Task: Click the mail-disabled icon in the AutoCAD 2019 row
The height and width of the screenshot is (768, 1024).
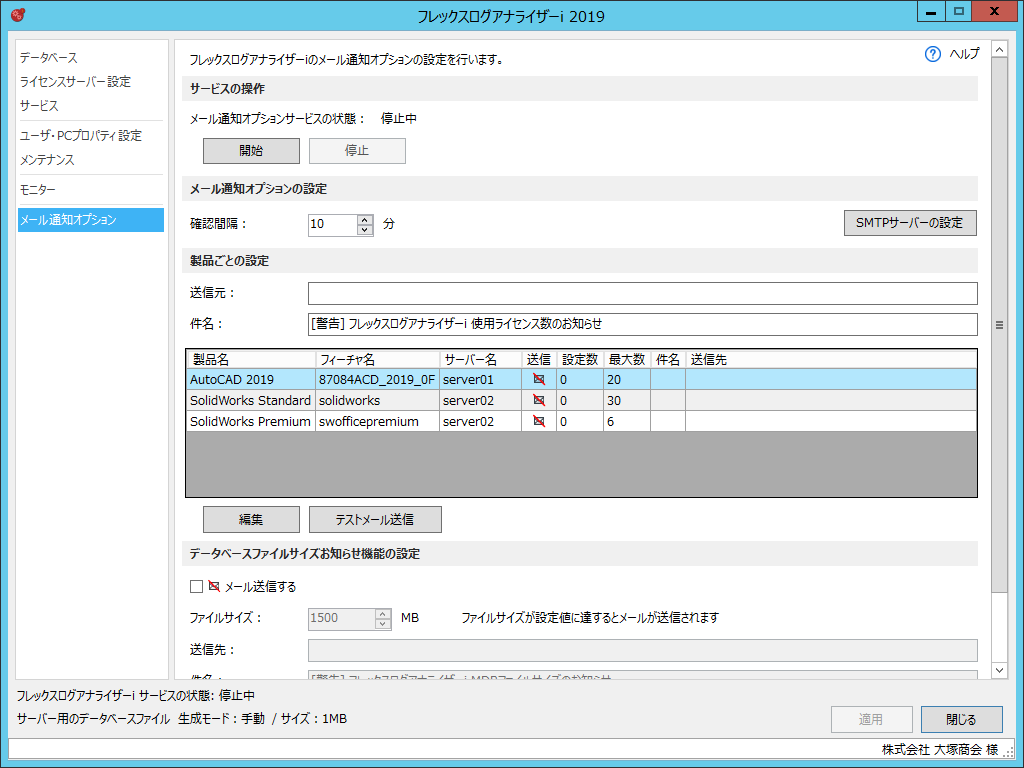Action: point(539,379)
